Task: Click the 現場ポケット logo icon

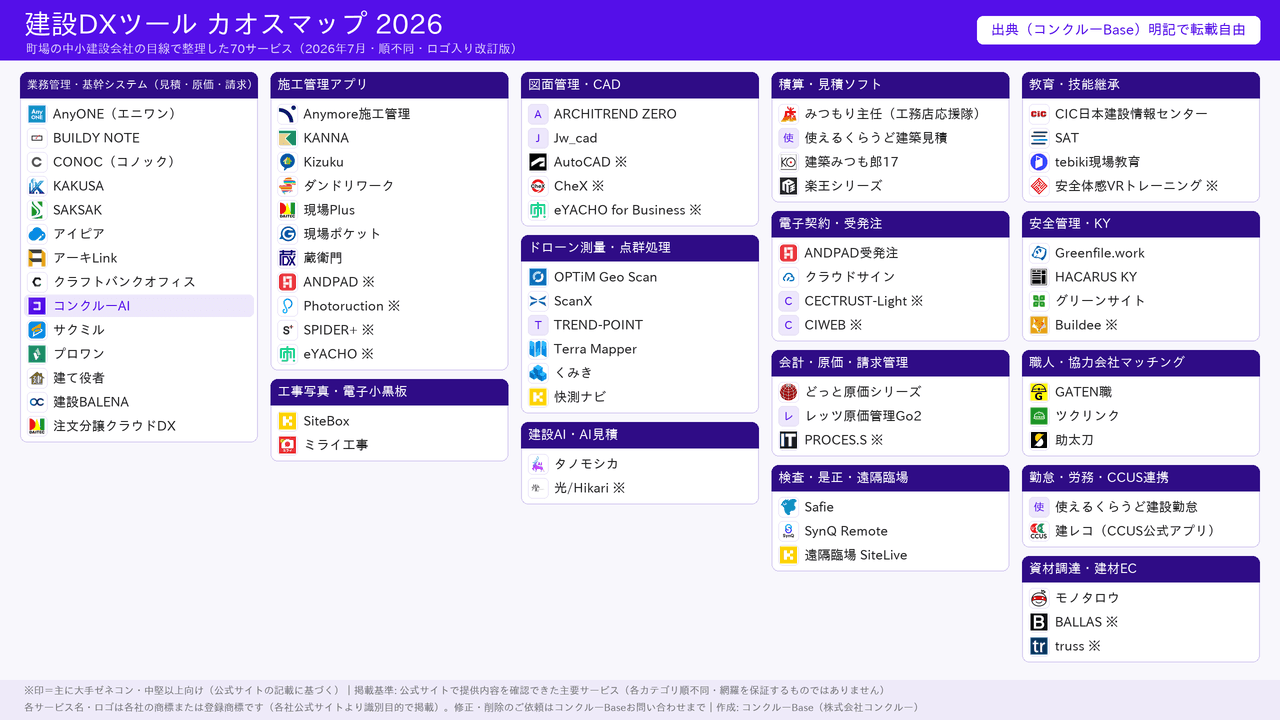Action: point(287,234)
